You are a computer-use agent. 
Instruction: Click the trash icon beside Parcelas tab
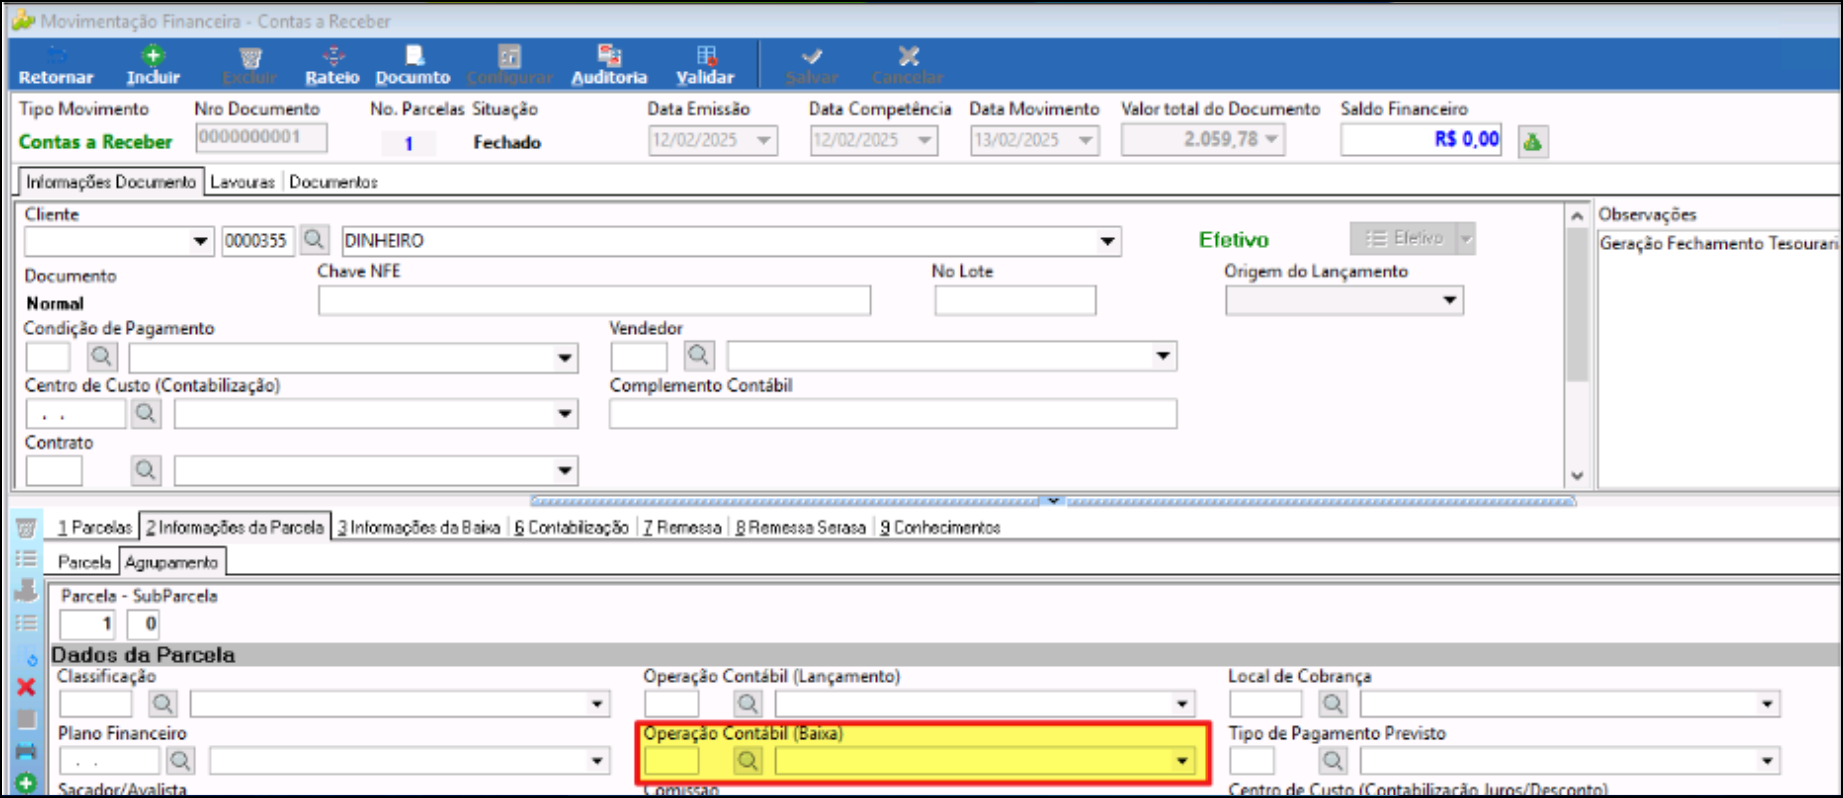[x=26, y=527]
